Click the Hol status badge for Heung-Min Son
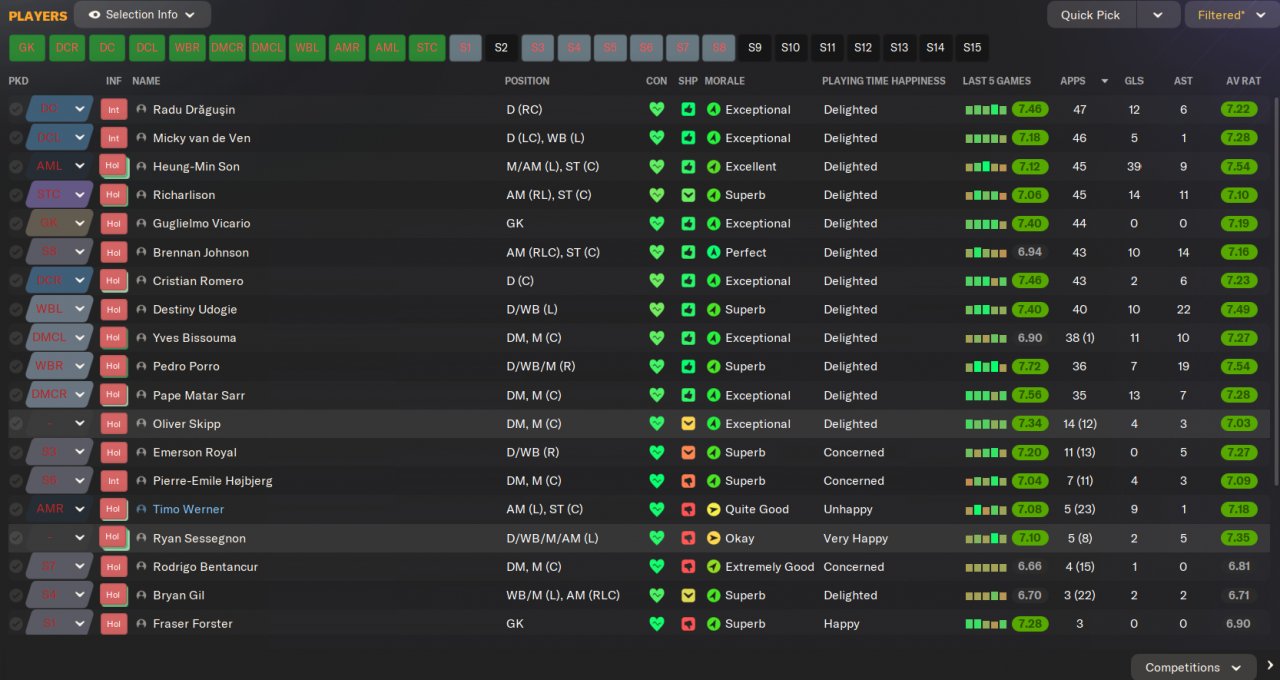Viewport: 1280px width, 680px height. point(114,167)
